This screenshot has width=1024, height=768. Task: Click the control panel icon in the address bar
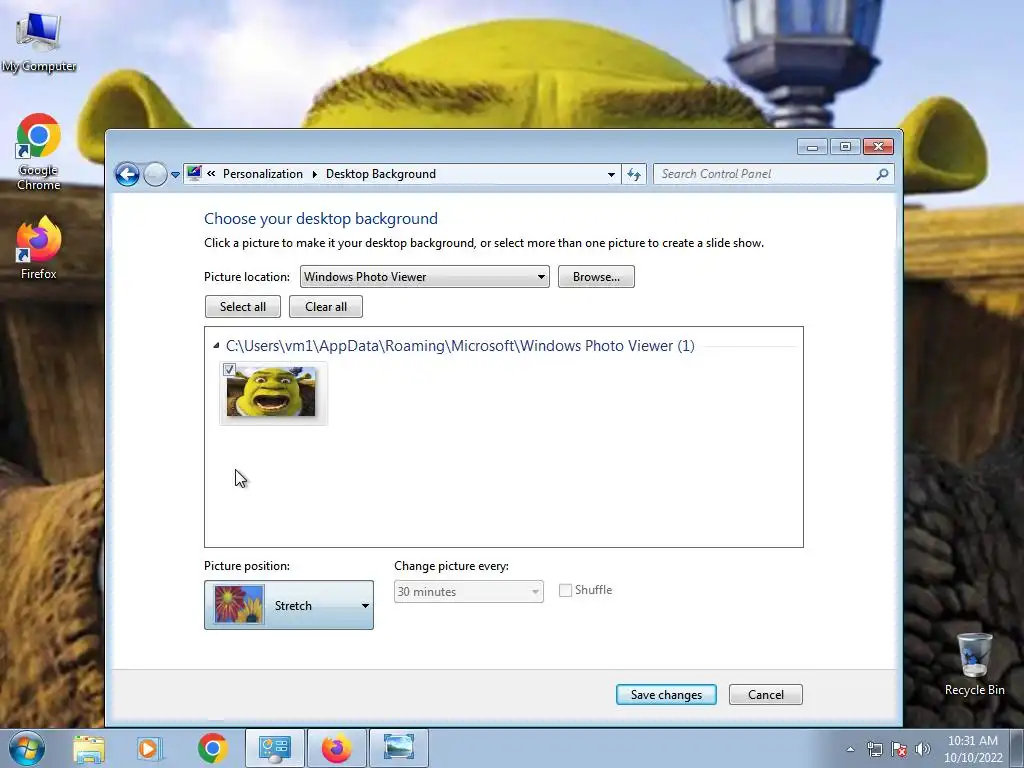tap(194, 174)
